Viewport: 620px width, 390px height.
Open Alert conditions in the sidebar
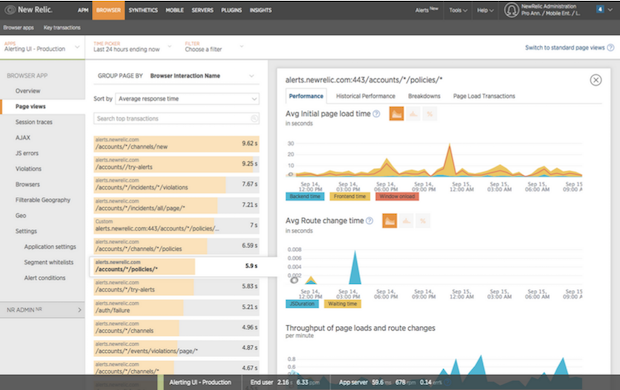pyautogui.click(x=45, y=278)
